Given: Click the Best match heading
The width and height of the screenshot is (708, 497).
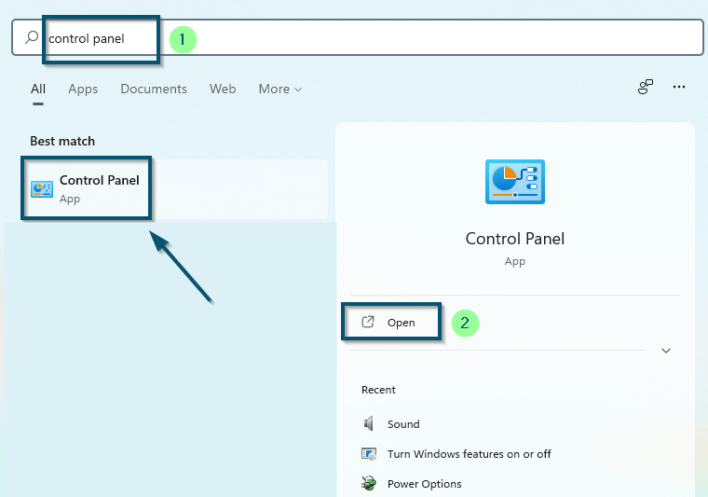Looking at the screenshot, I should click(x=62, y=141).
